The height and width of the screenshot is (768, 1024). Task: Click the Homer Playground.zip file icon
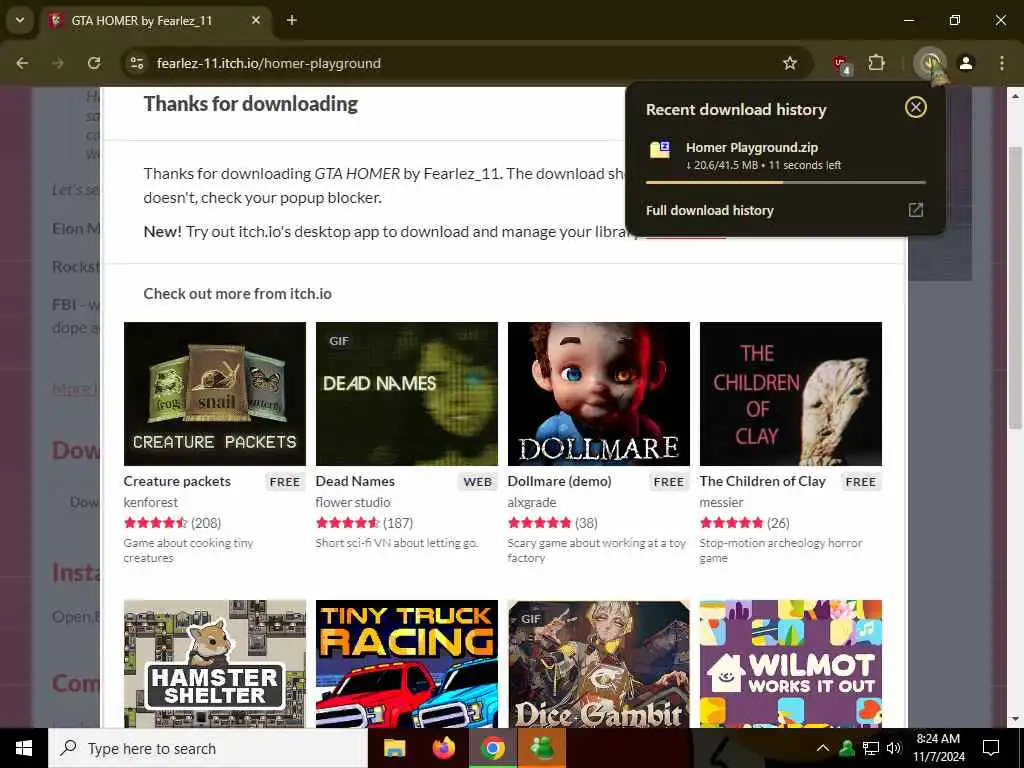tap(660, 150)
